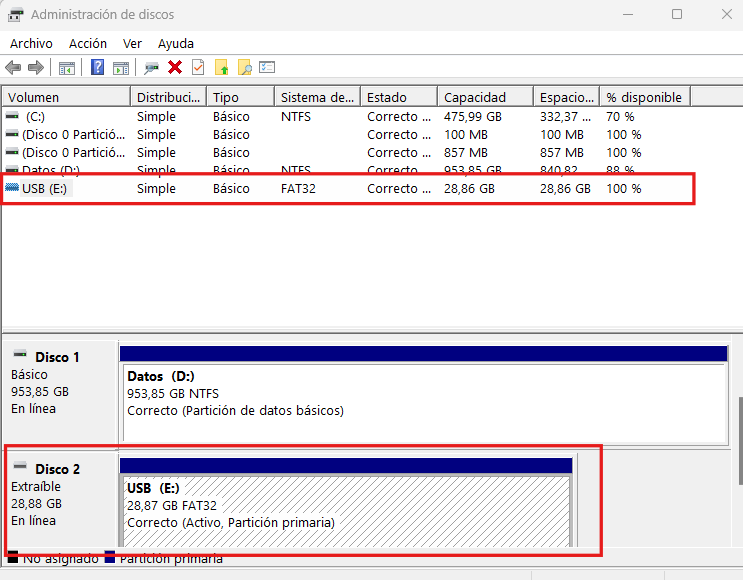Click the properties checkmark document icon
The height and width of the screenshot is (580, 743).
pyautogui.click(x=198, y=67)
